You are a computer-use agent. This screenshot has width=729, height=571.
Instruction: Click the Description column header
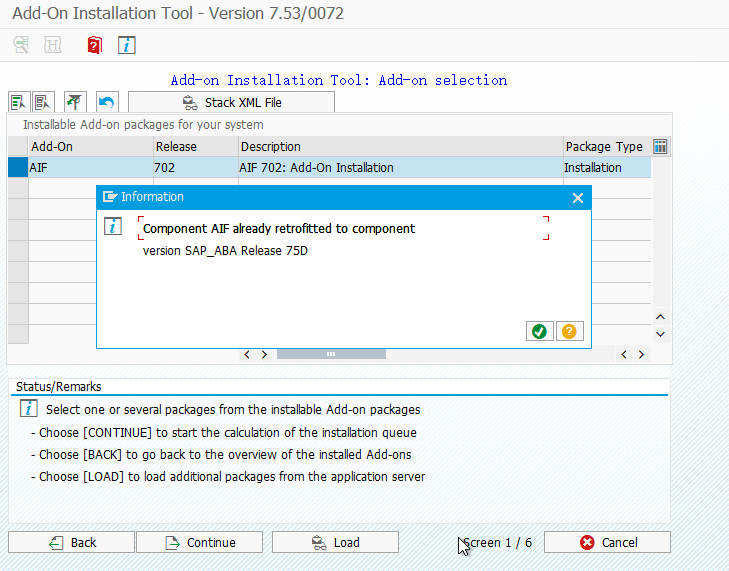[401, 146]
